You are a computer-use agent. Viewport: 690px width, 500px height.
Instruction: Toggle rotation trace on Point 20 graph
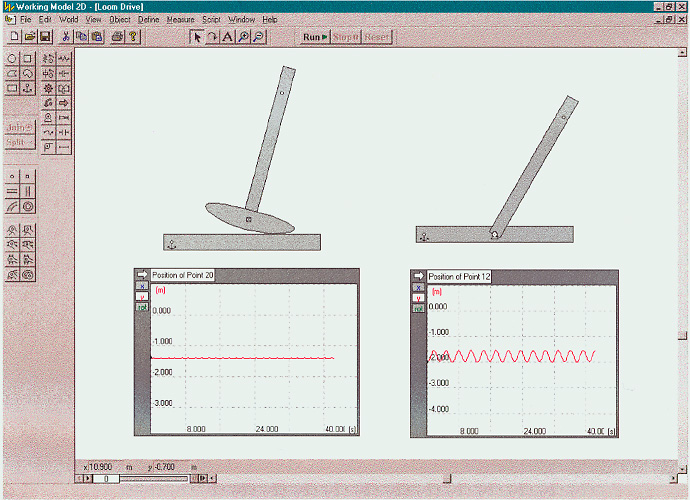(141, 307)
